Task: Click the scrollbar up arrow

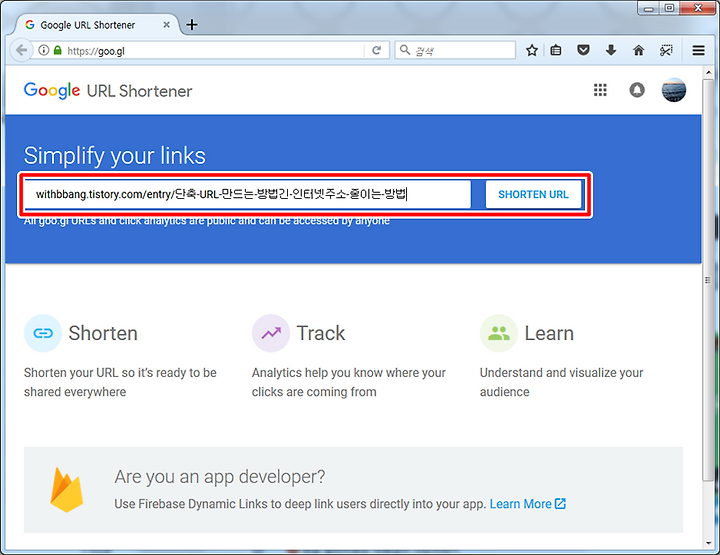Action: pos(708,73)
